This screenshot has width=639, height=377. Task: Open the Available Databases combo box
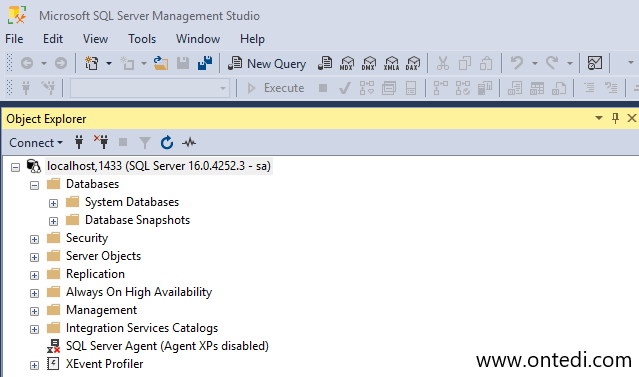pyautogui.click(x=150, y=88)
